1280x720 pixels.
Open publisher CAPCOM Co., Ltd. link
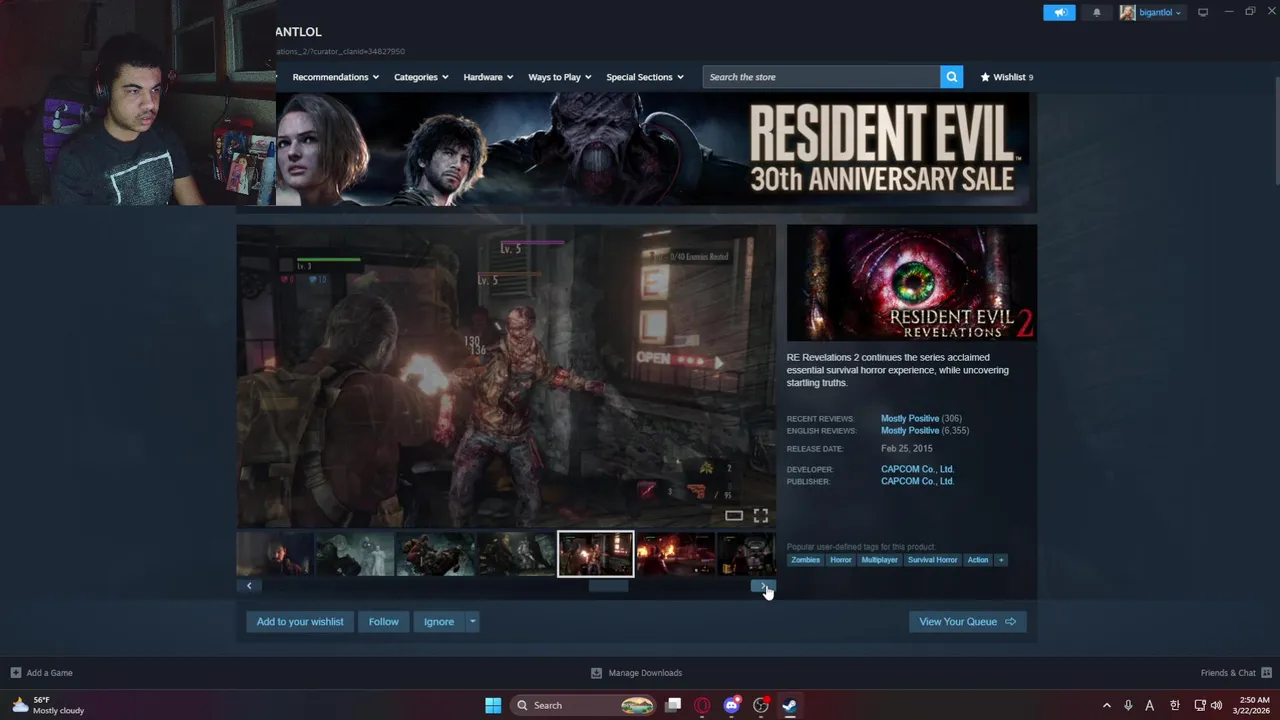click(x=917, y=481)
